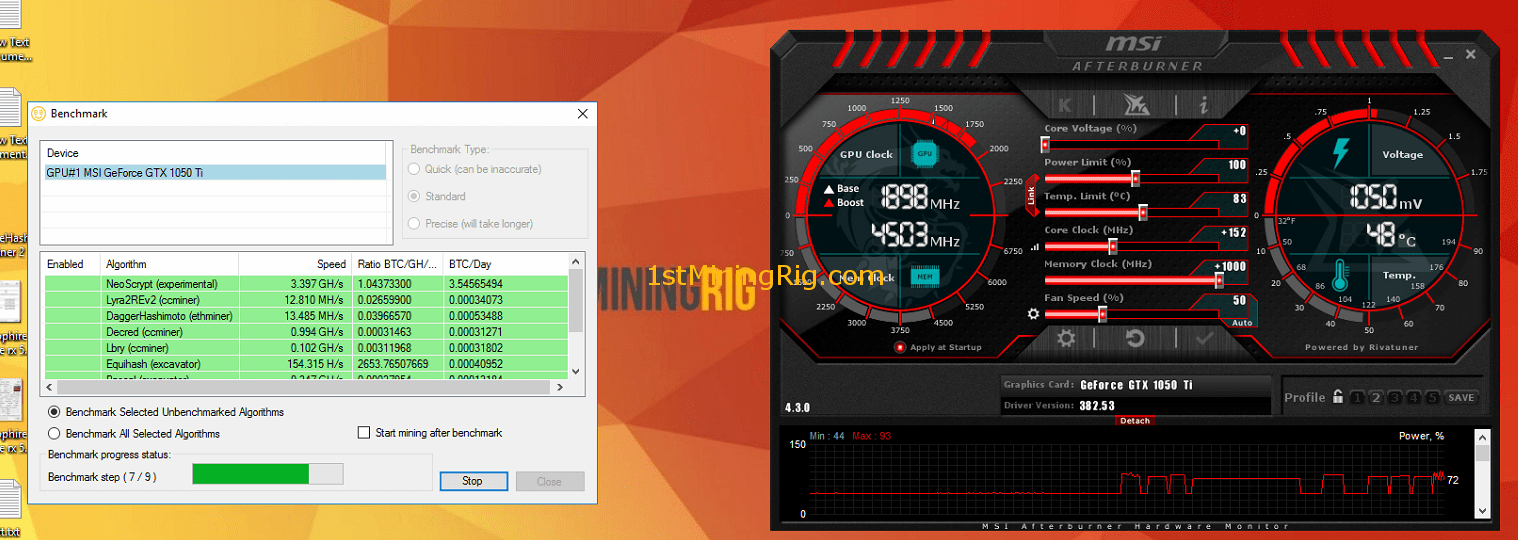1518x540 pixels.
Task: Click lightning bolt voltage icon
Action: pos(1341,154)
